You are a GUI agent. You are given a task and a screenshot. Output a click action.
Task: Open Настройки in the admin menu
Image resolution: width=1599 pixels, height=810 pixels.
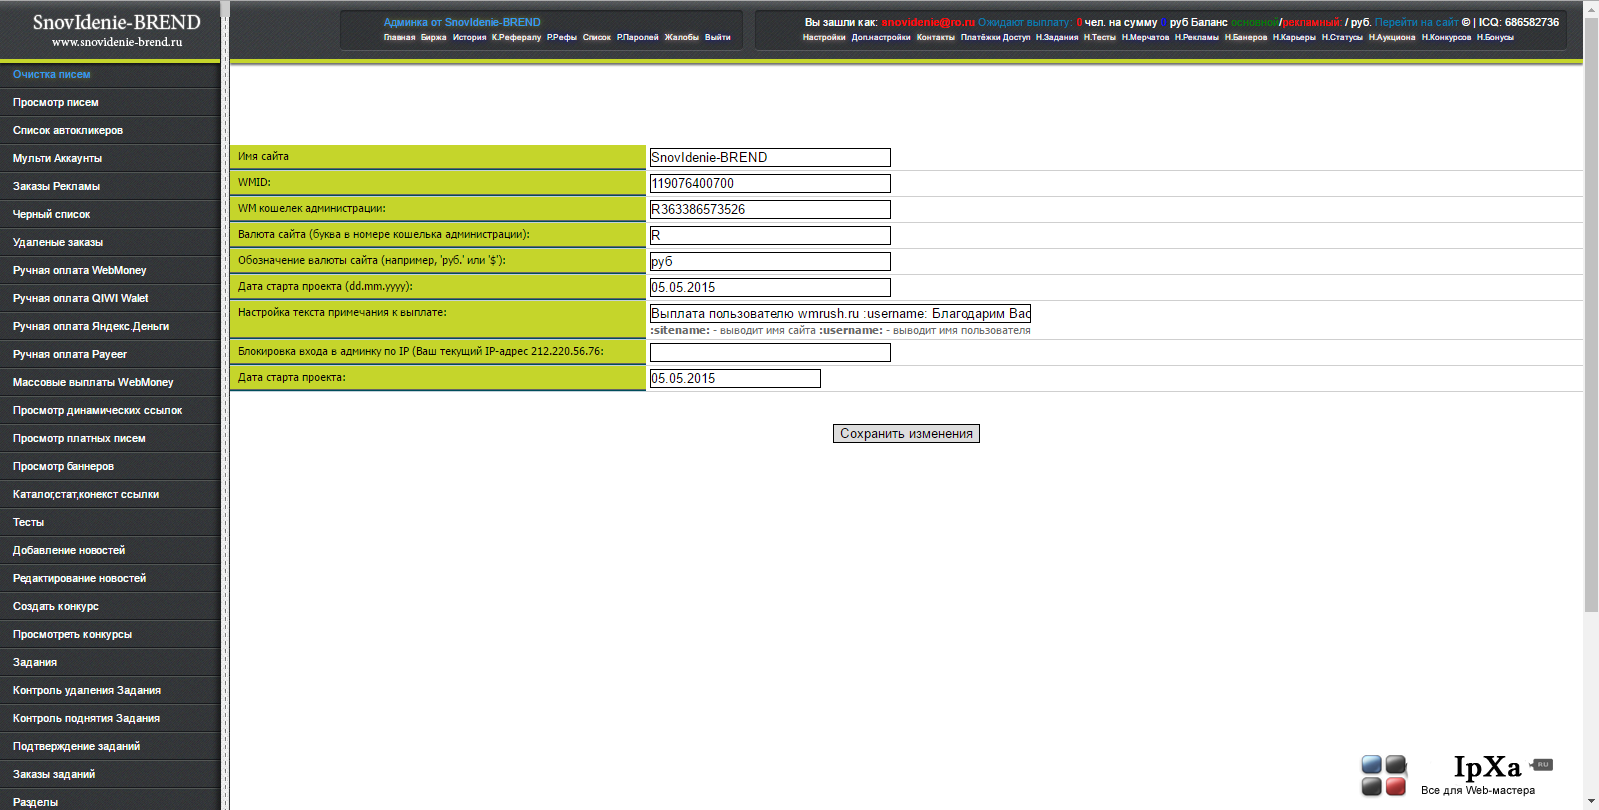pos(824,37)
